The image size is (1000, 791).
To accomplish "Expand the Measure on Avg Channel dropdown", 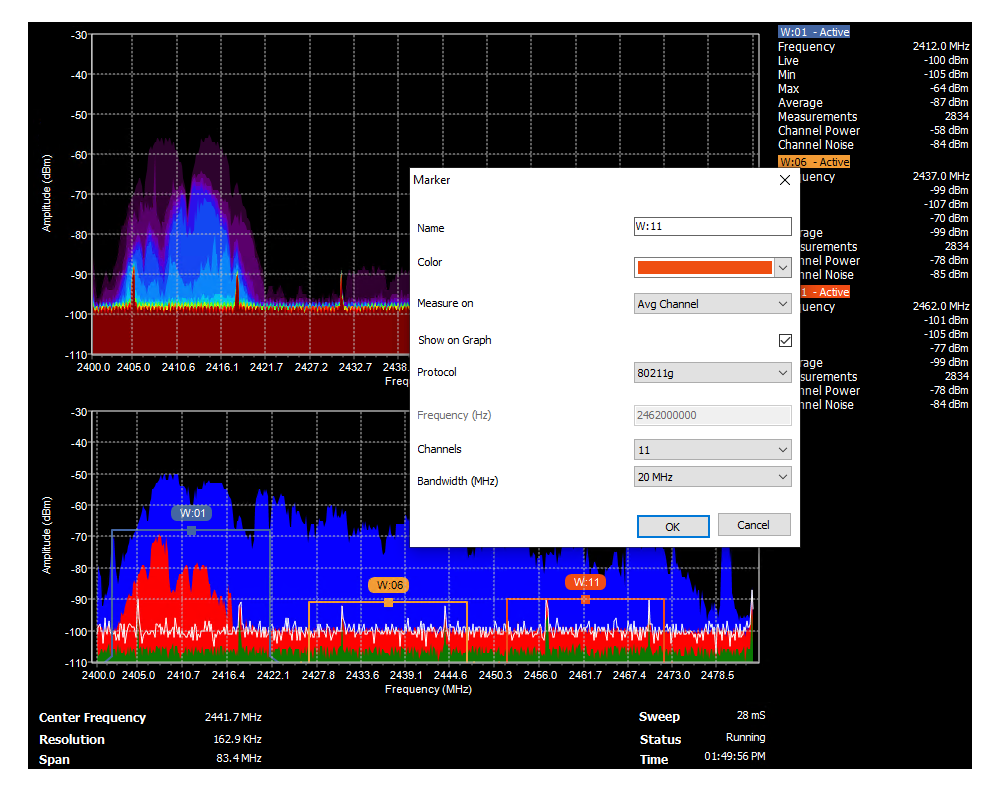I will coord(712,304).
